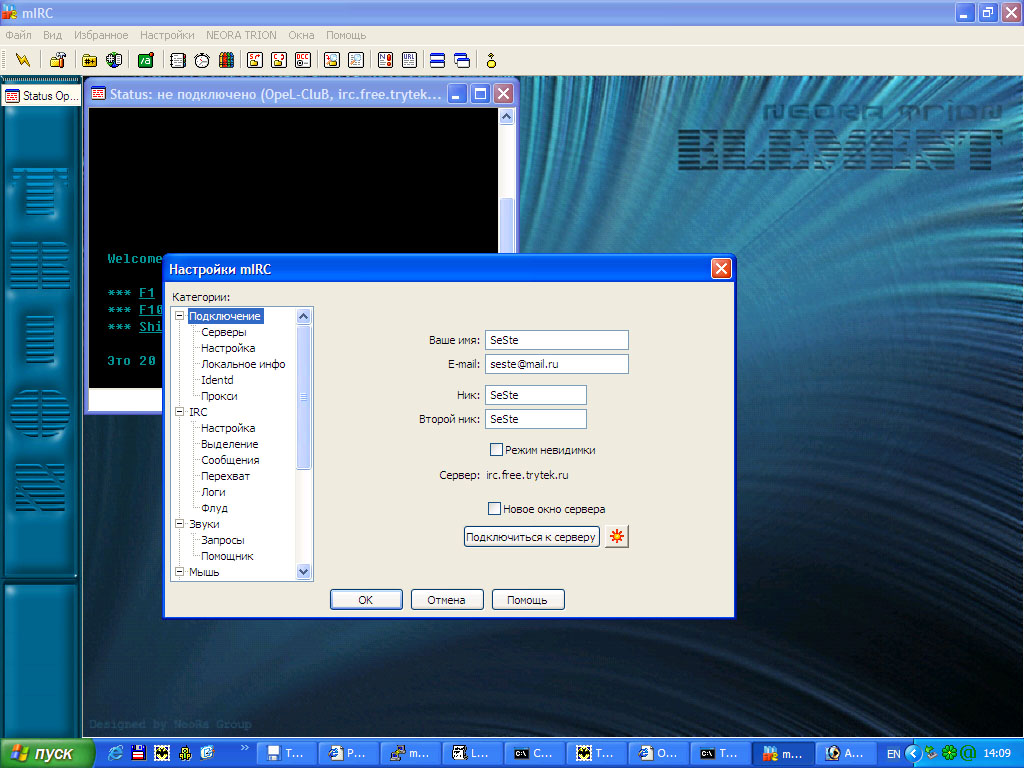Confirm settings with OK button
Screen dimensions: 1024x768
[366, 600]
